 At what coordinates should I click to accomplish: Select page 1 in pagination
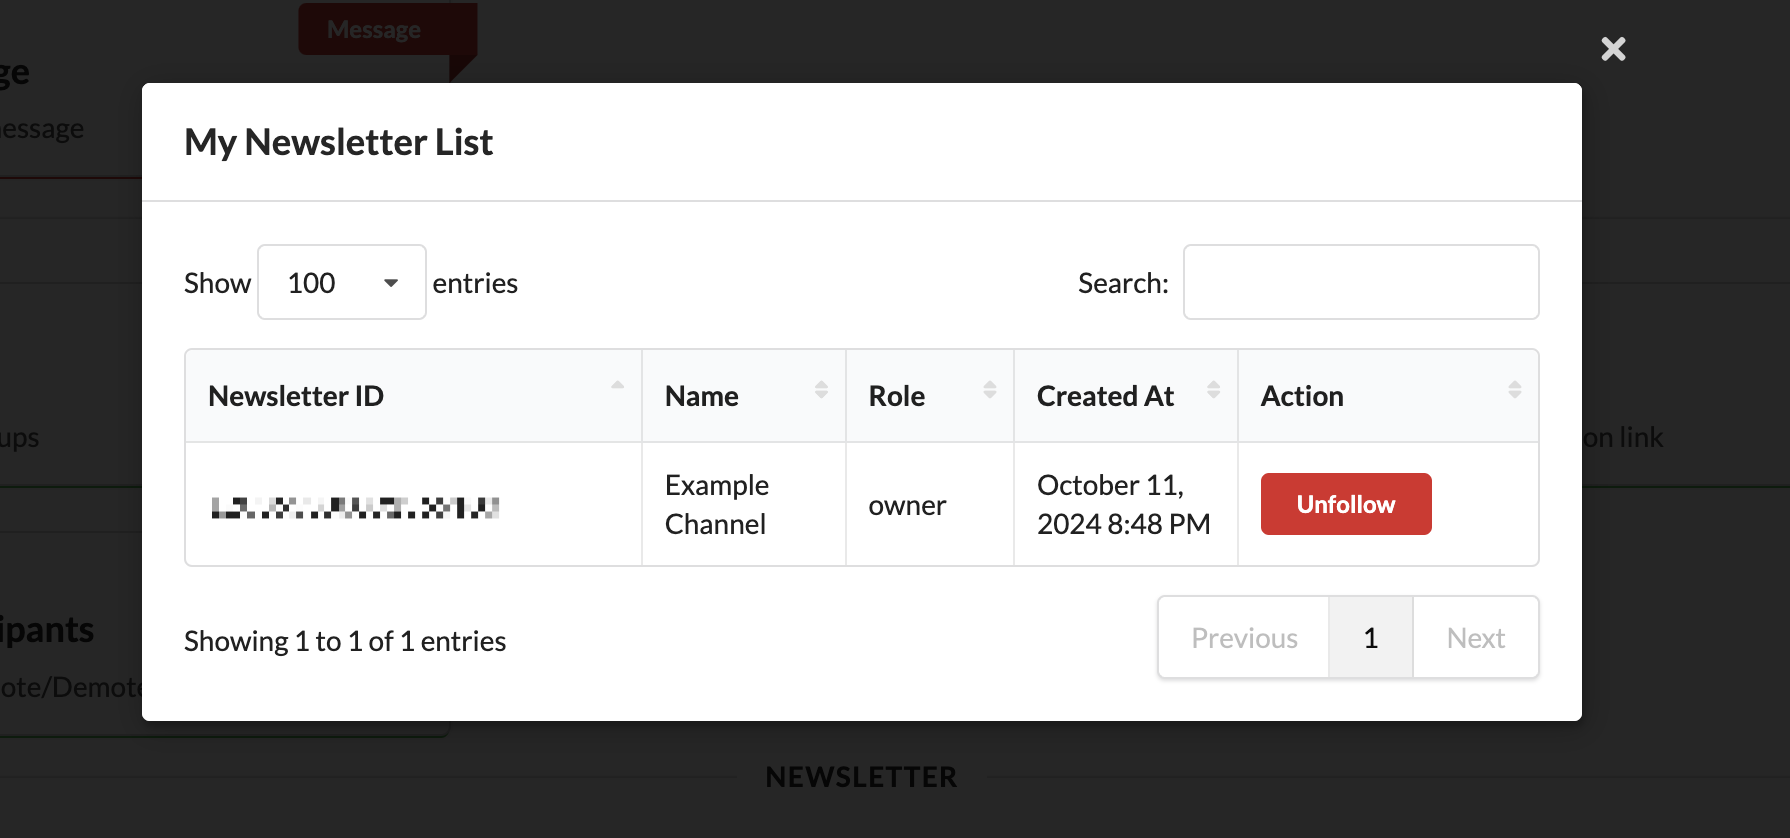pos(1370,638)
